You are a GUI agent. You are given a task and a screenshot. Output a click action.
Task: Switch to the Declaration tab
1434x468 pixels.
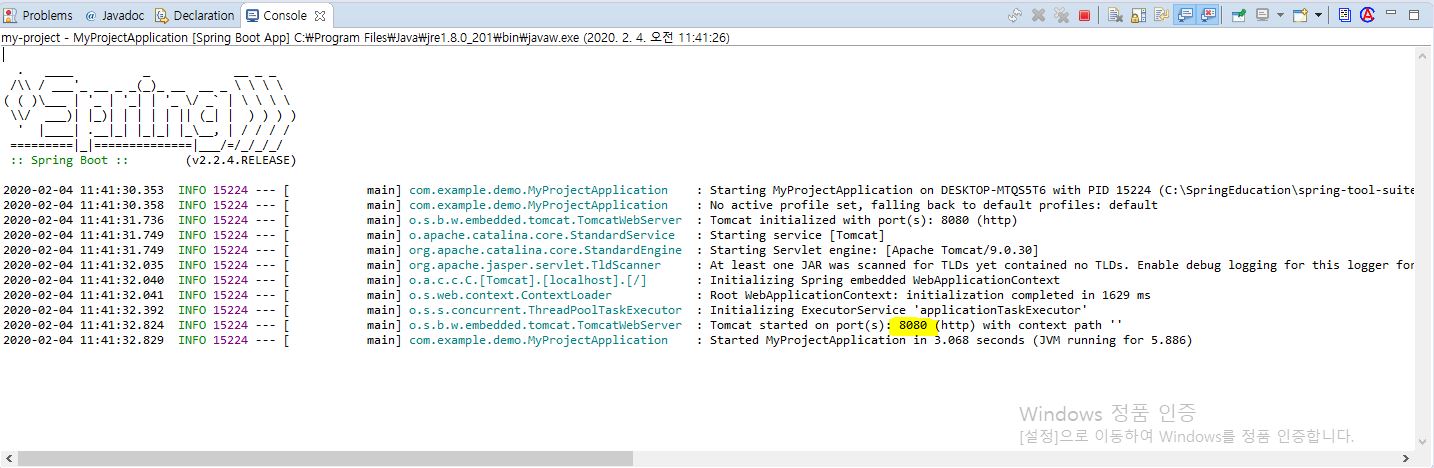click(195, 15)
